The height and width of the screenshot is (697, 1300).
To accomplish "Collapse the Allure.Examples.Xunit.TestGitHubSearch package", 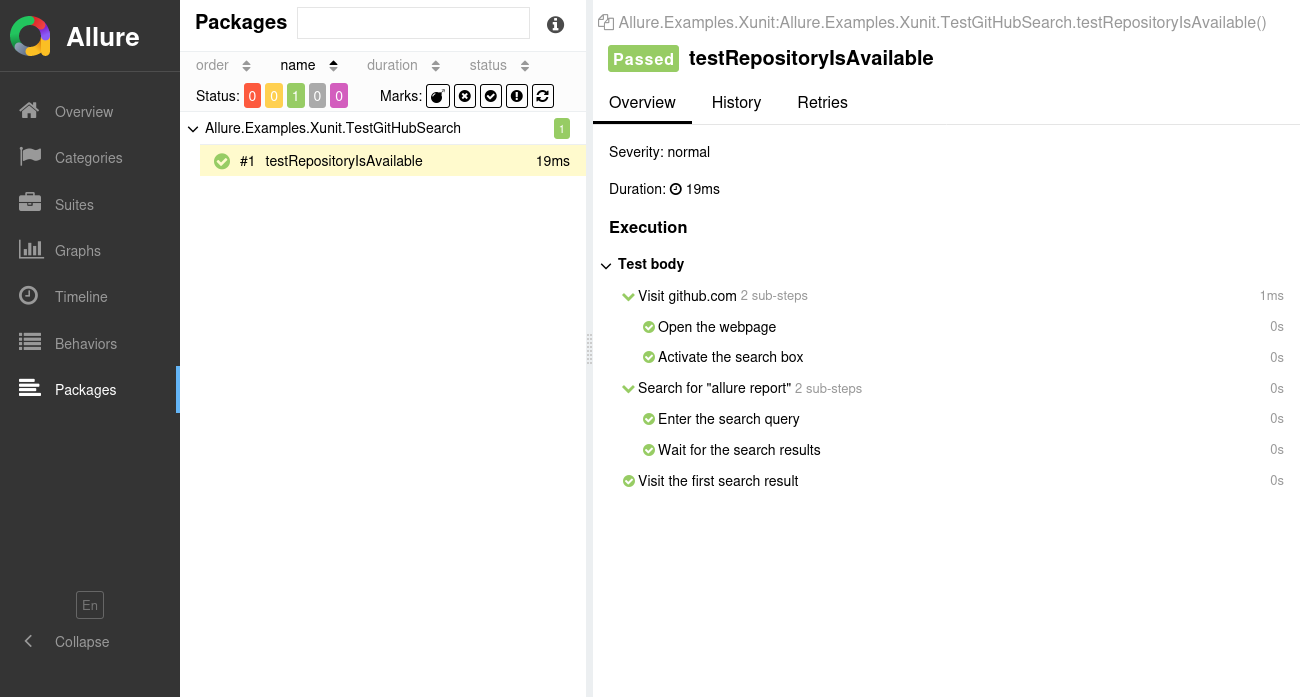I will [x=192, y=128].
